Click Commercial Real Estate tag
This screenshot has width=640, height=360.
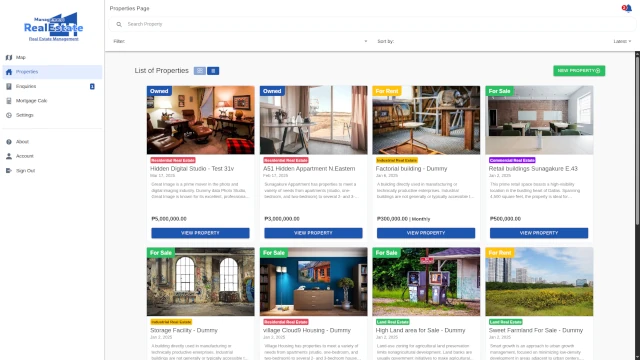[x=512, y=160]
